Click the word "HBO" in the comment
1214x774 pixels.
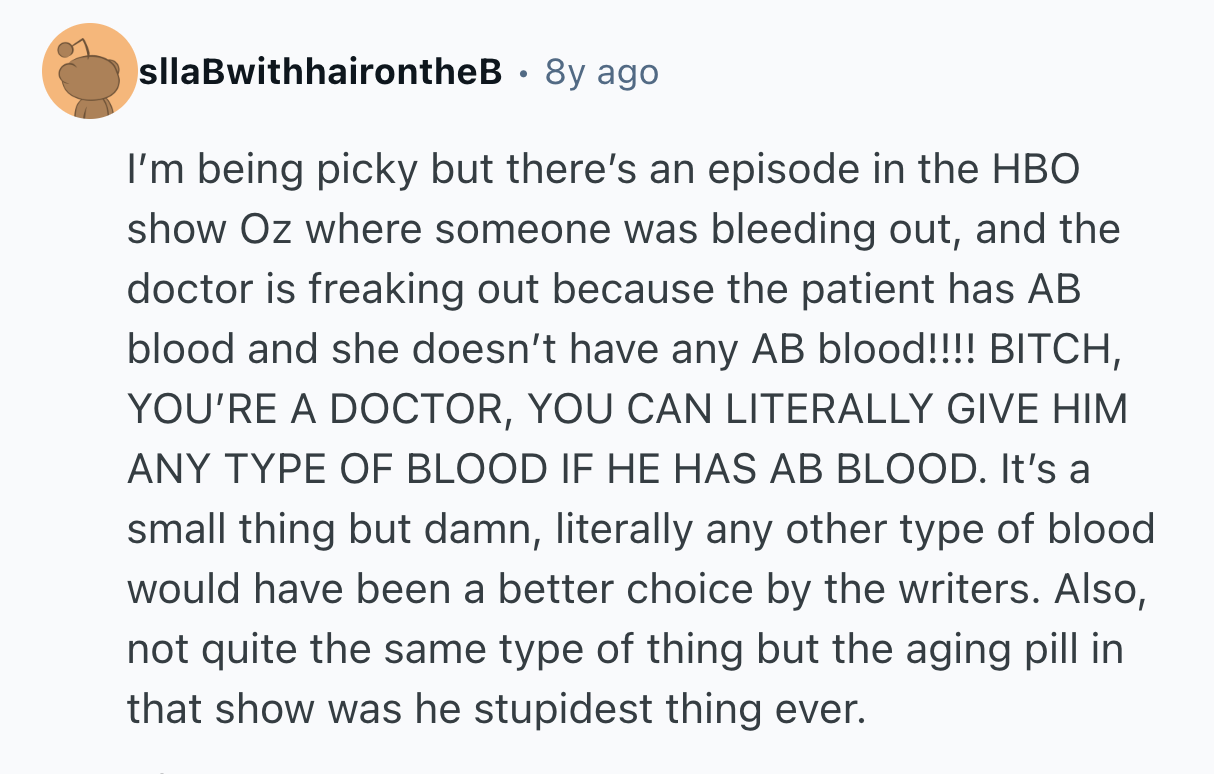(1039, 170)
